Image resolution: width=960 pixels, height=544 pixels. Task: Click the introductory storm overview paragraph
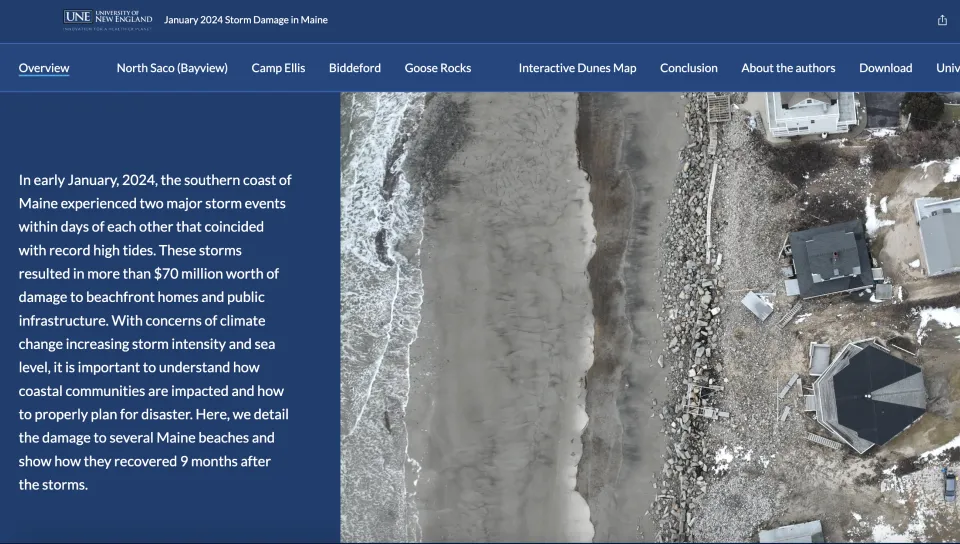[155, 332]
